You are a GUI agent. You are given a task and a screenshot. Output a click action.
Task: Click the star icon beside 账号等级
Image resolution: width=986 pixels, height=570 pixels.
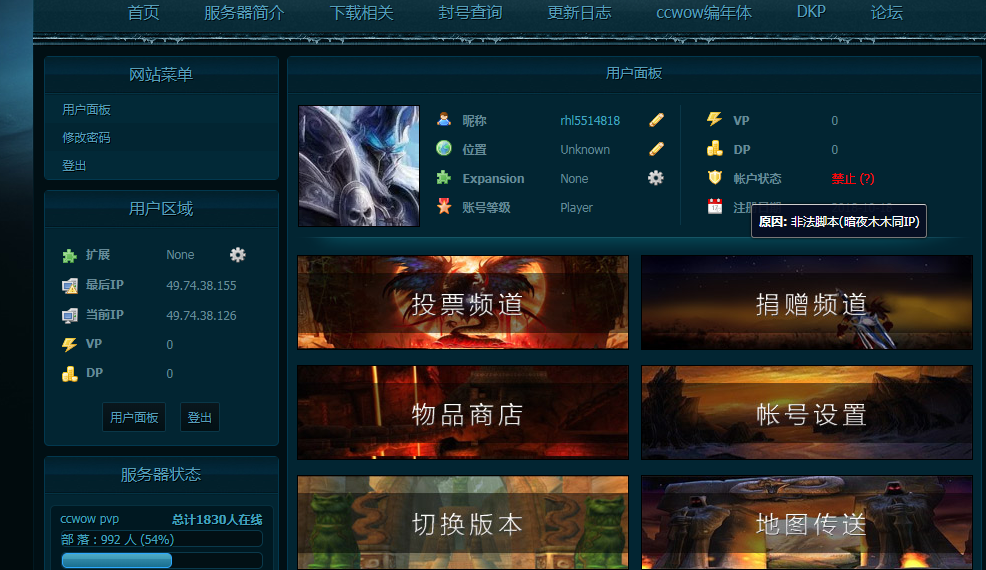tap(444, 206)
